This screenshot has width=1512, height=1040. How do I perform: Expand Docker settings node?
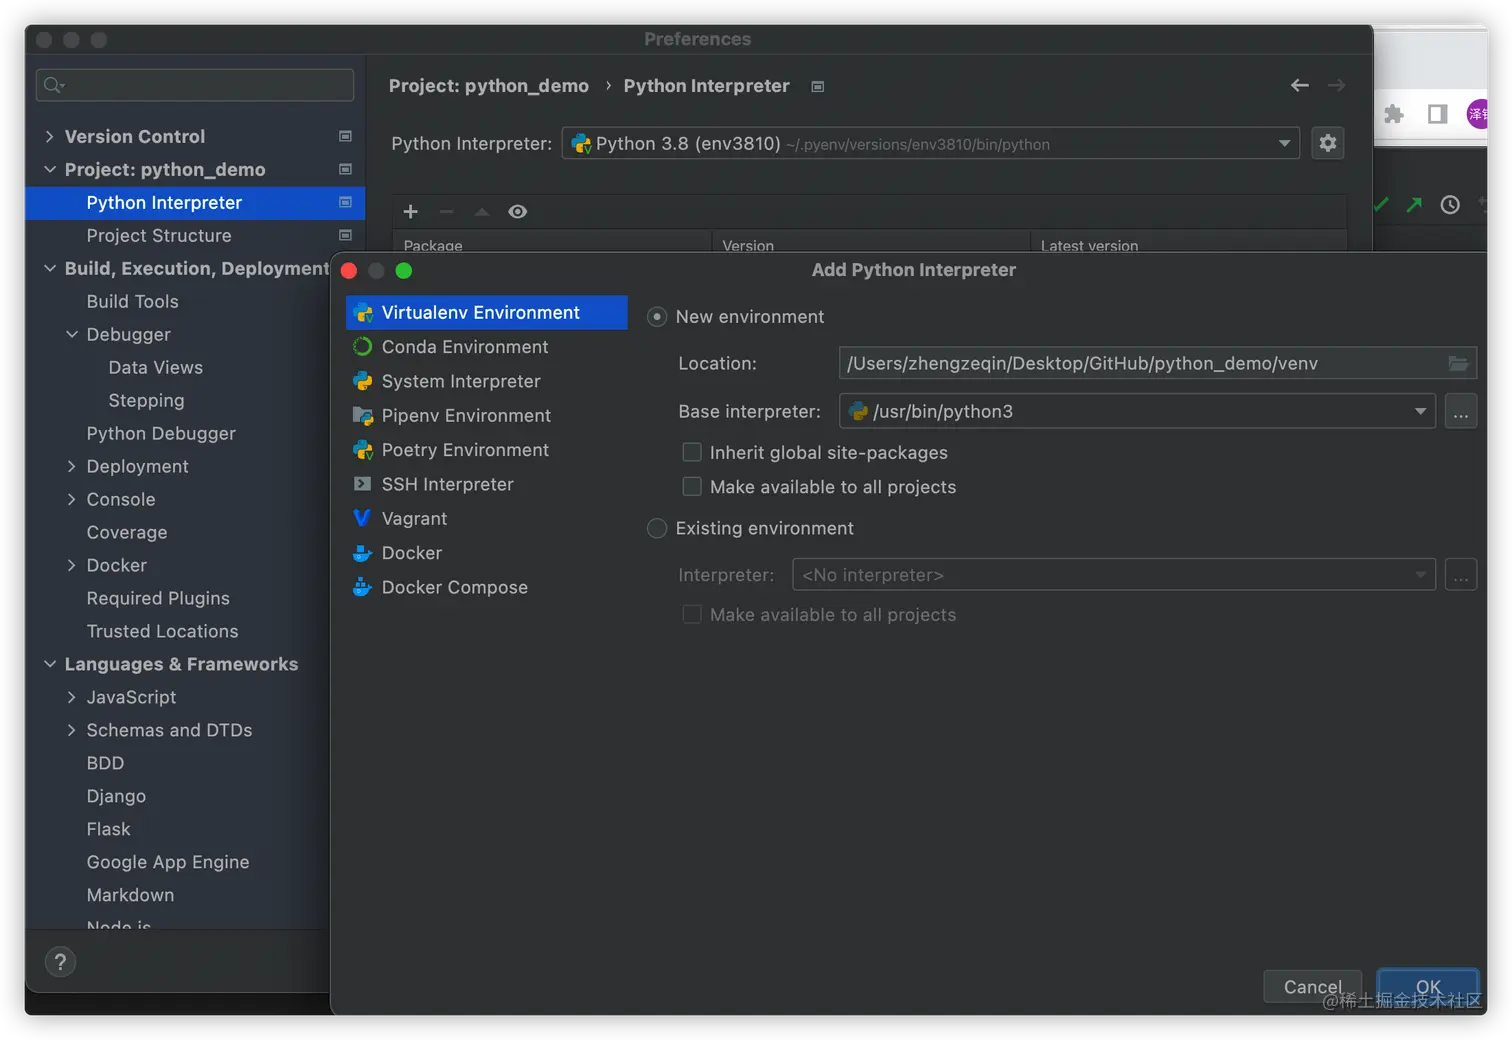(71, 565)
